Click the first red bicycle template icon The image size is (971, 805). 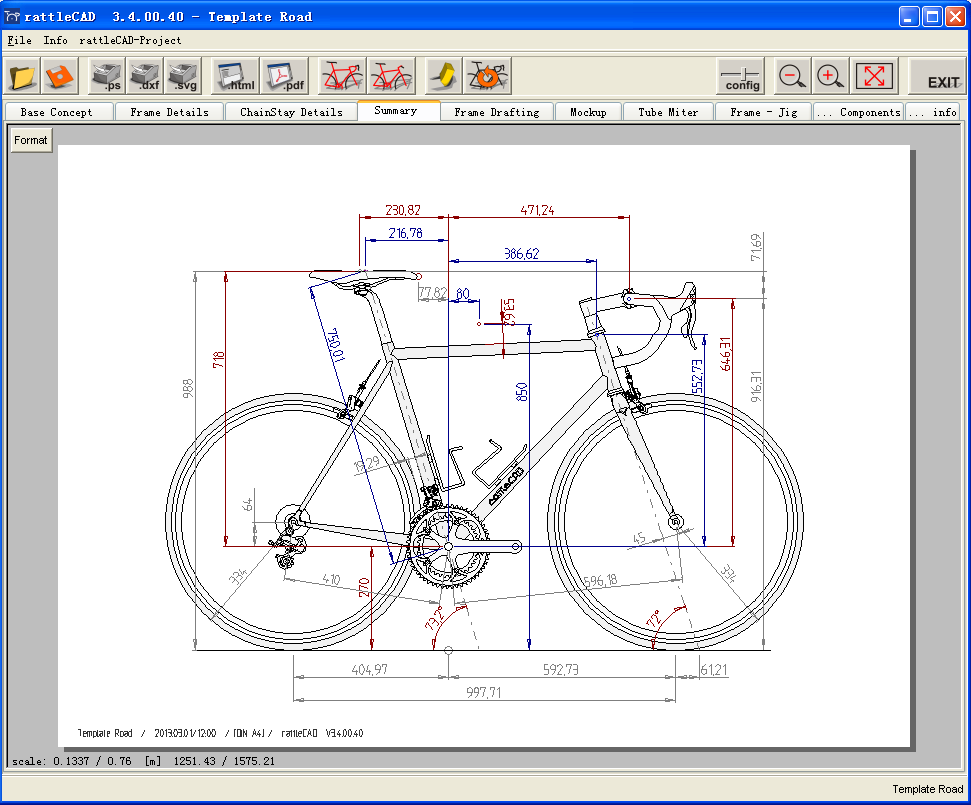click(342, 76)
